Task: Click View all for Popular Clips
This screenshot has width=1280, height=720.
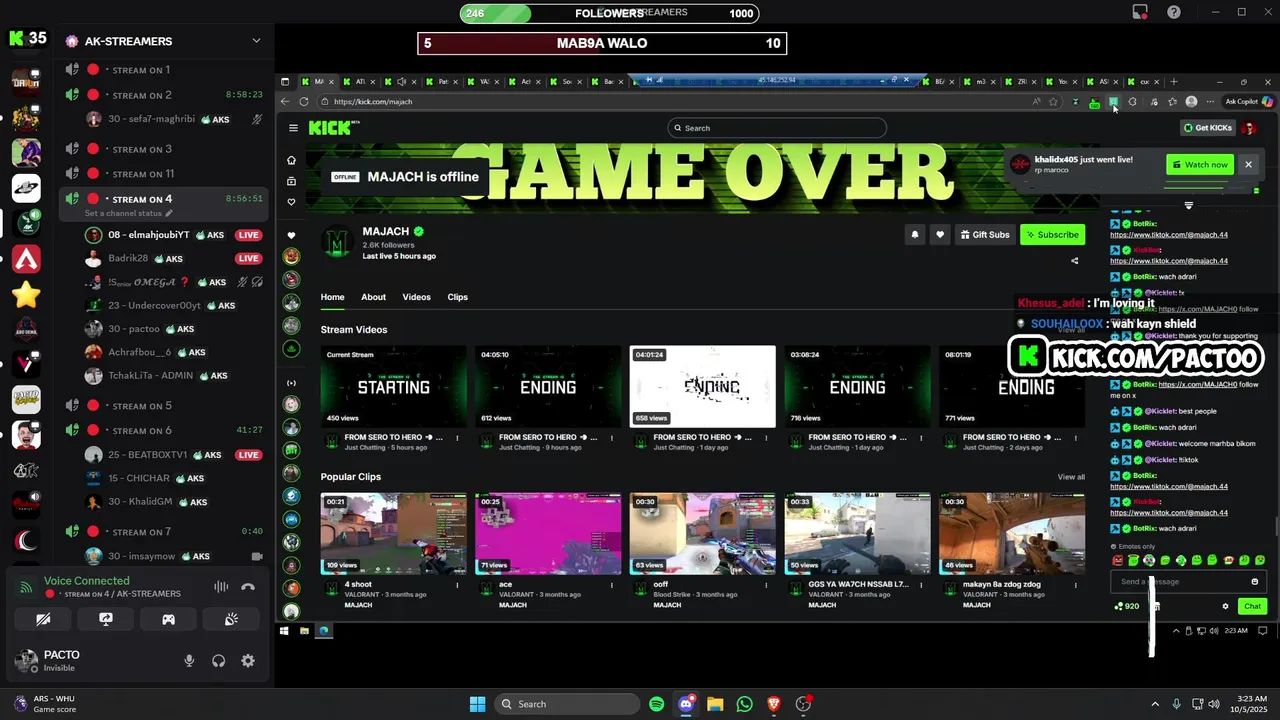Action: point(1071,477)
